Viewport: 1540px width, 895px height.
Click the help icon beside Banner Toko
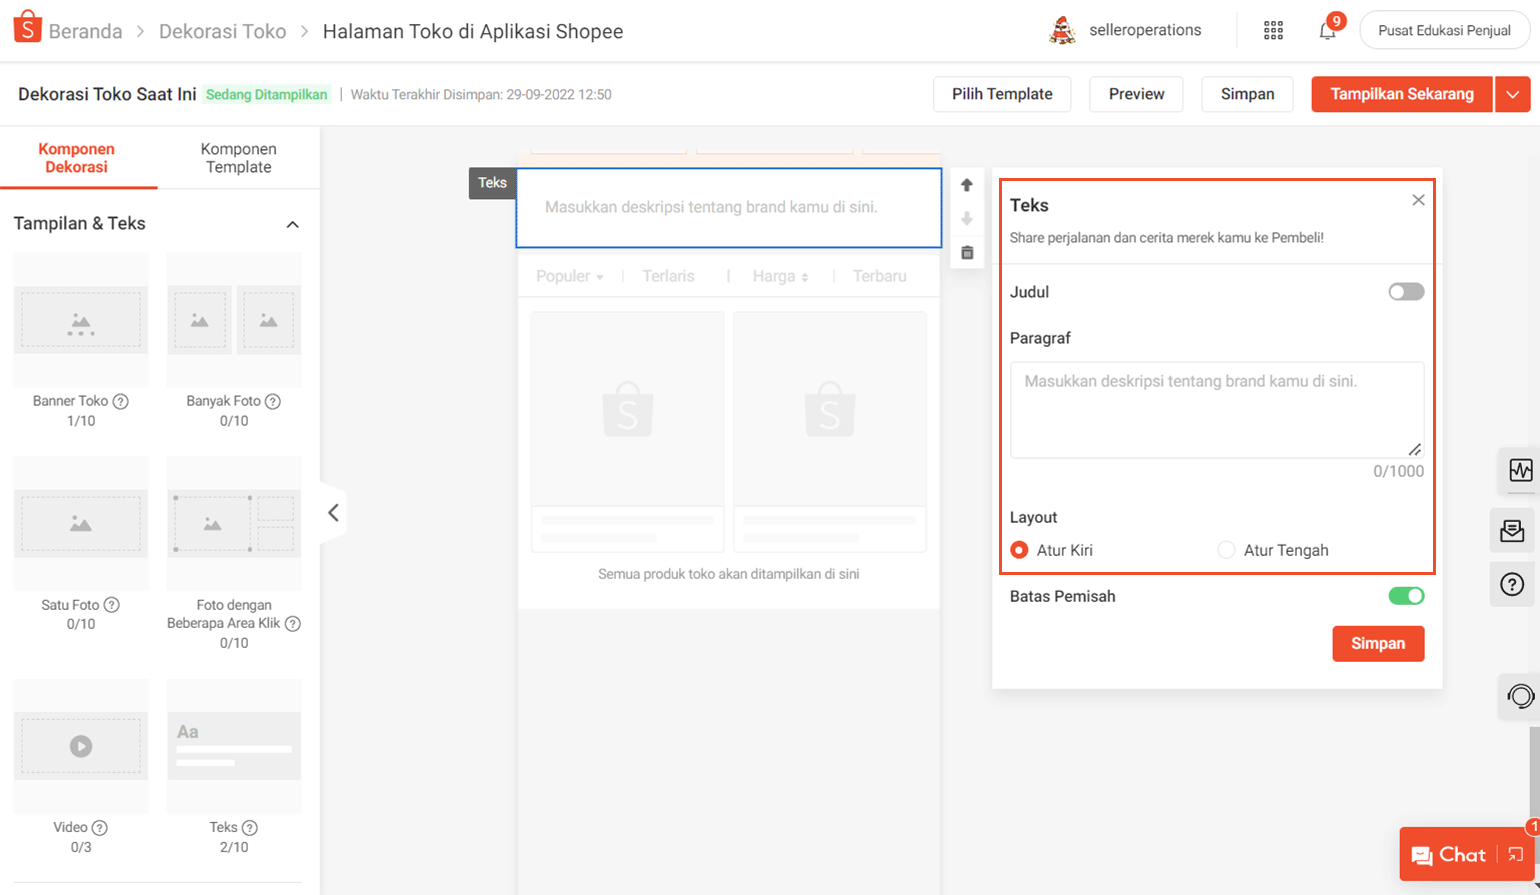coord(121,402)
